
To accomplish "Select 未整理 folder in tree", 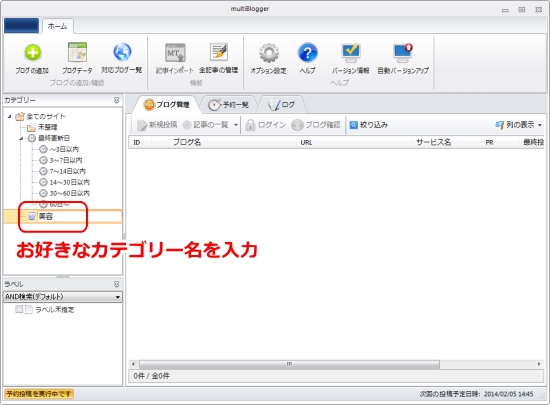I will coord(47,127).
